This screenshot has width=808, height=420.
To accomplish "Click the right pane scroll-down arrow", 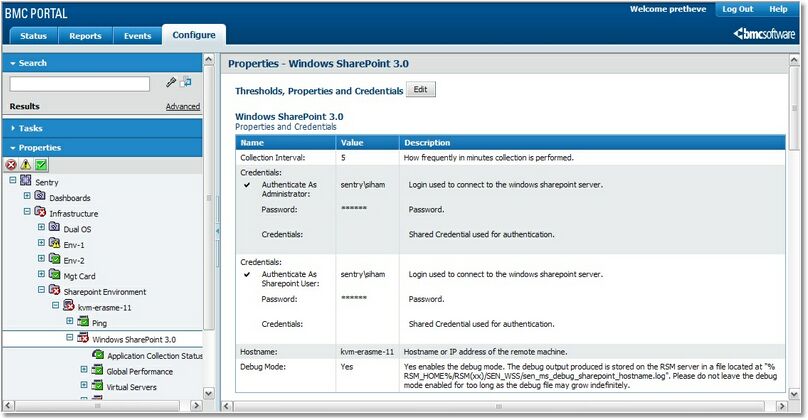I will [794, 394].
